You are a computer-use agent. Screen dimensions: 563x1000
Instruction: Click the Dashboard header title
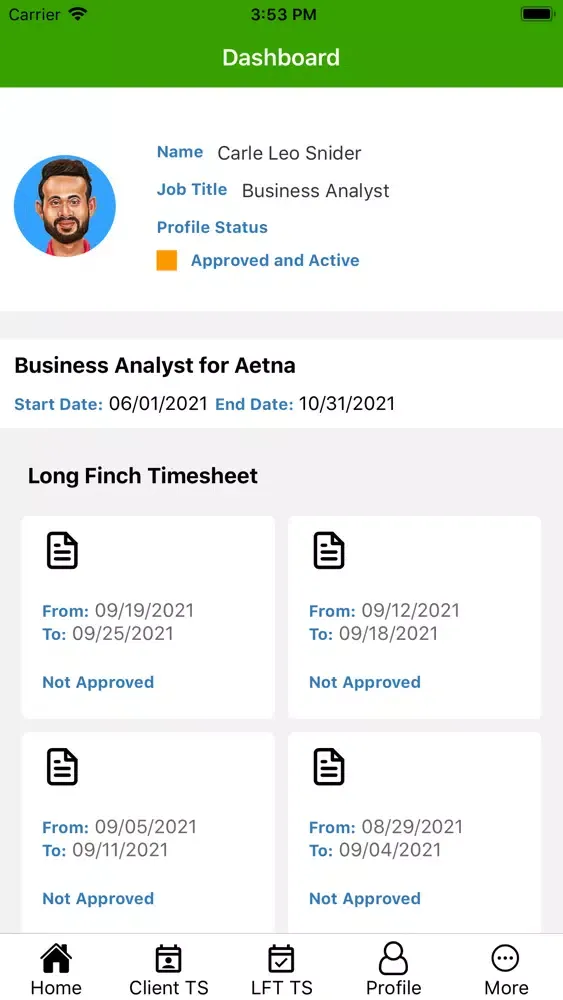281,57
